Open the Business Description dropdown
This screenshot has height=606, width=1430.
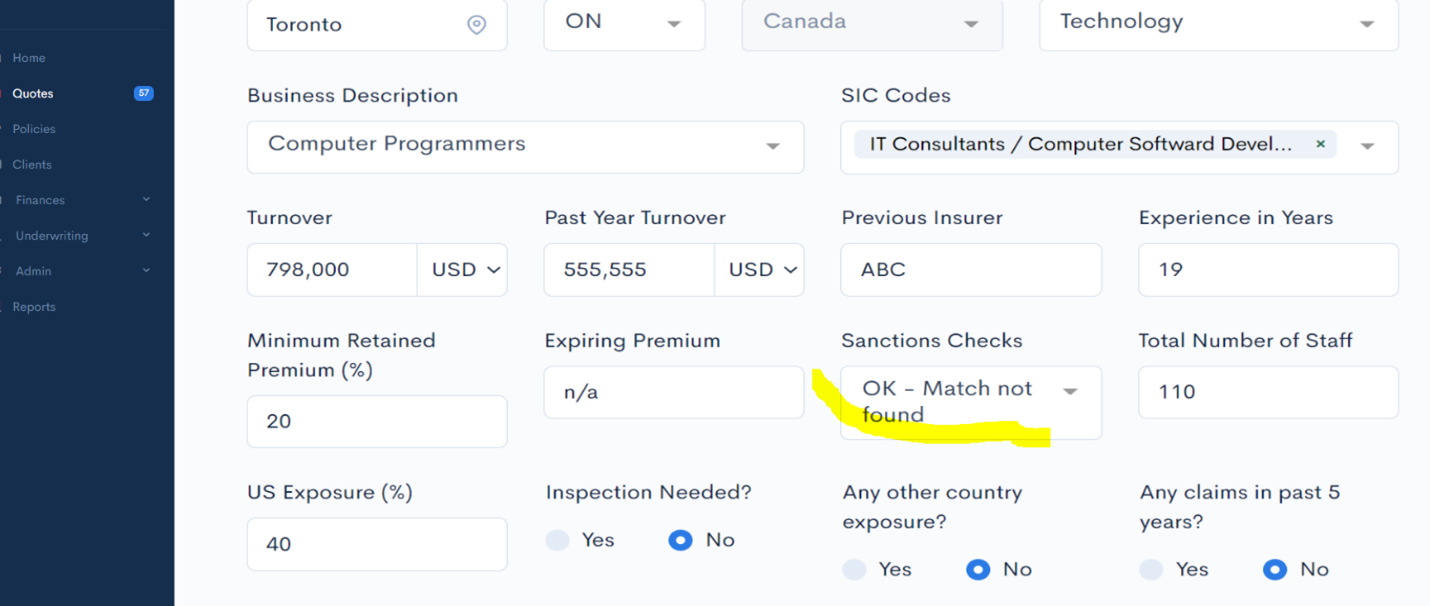pyautogui.click(x=525, y=147)
